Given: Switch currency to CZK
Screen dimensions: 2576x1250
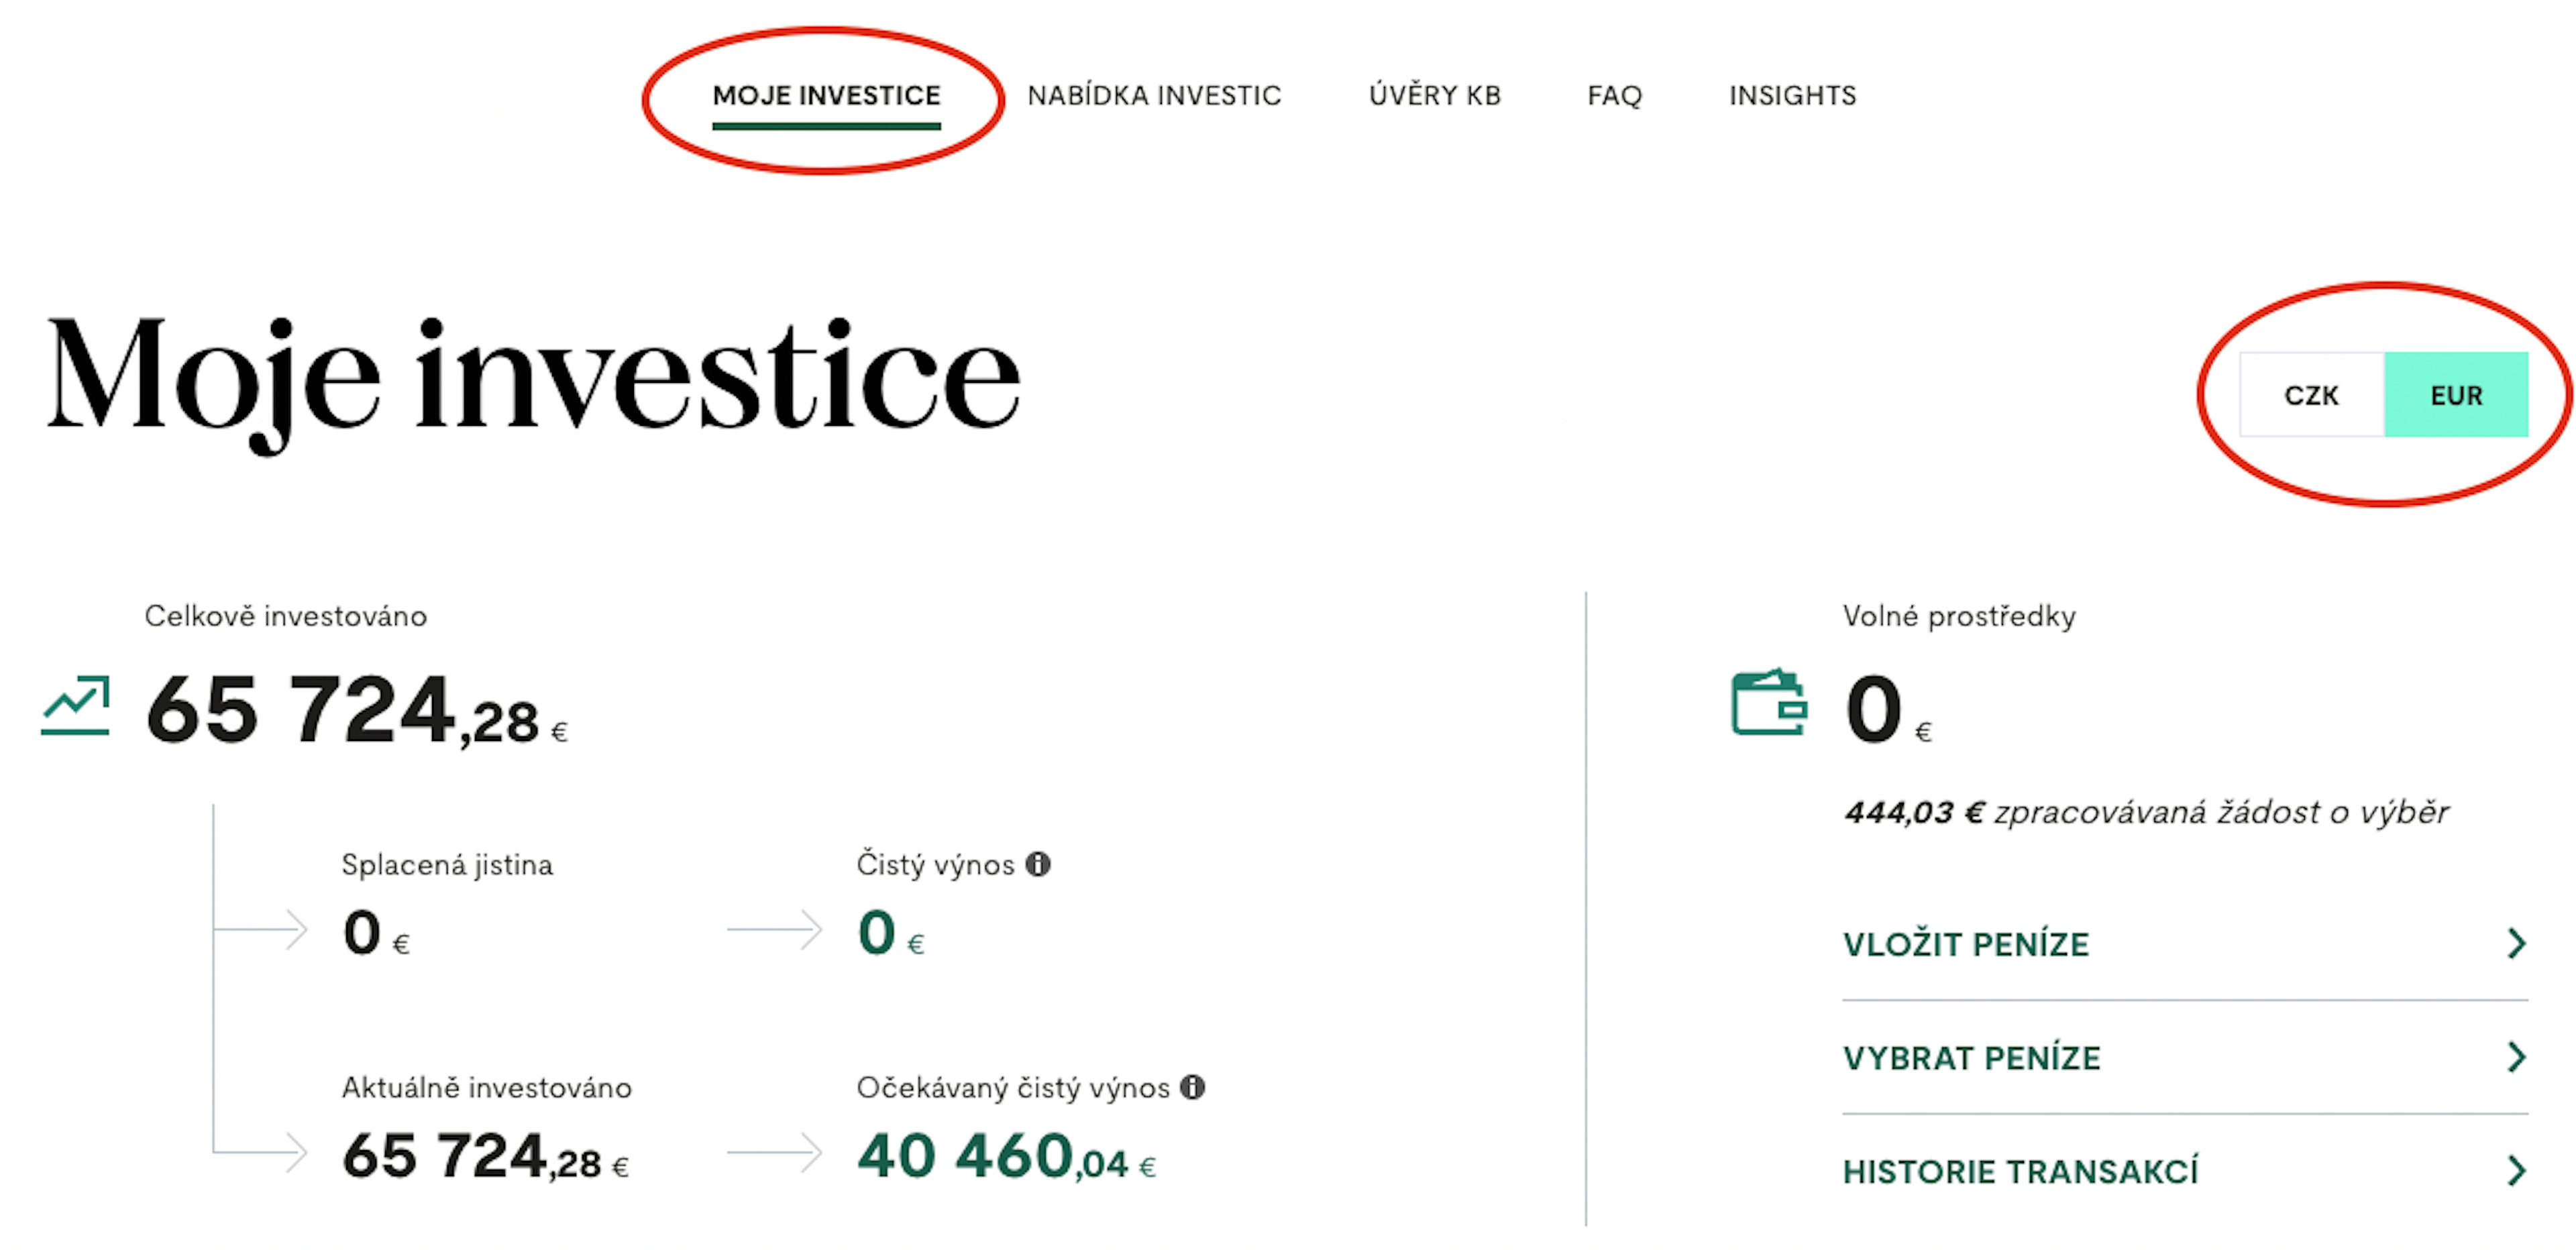Looking at the screenshot, I should (x=2311, y=395).
